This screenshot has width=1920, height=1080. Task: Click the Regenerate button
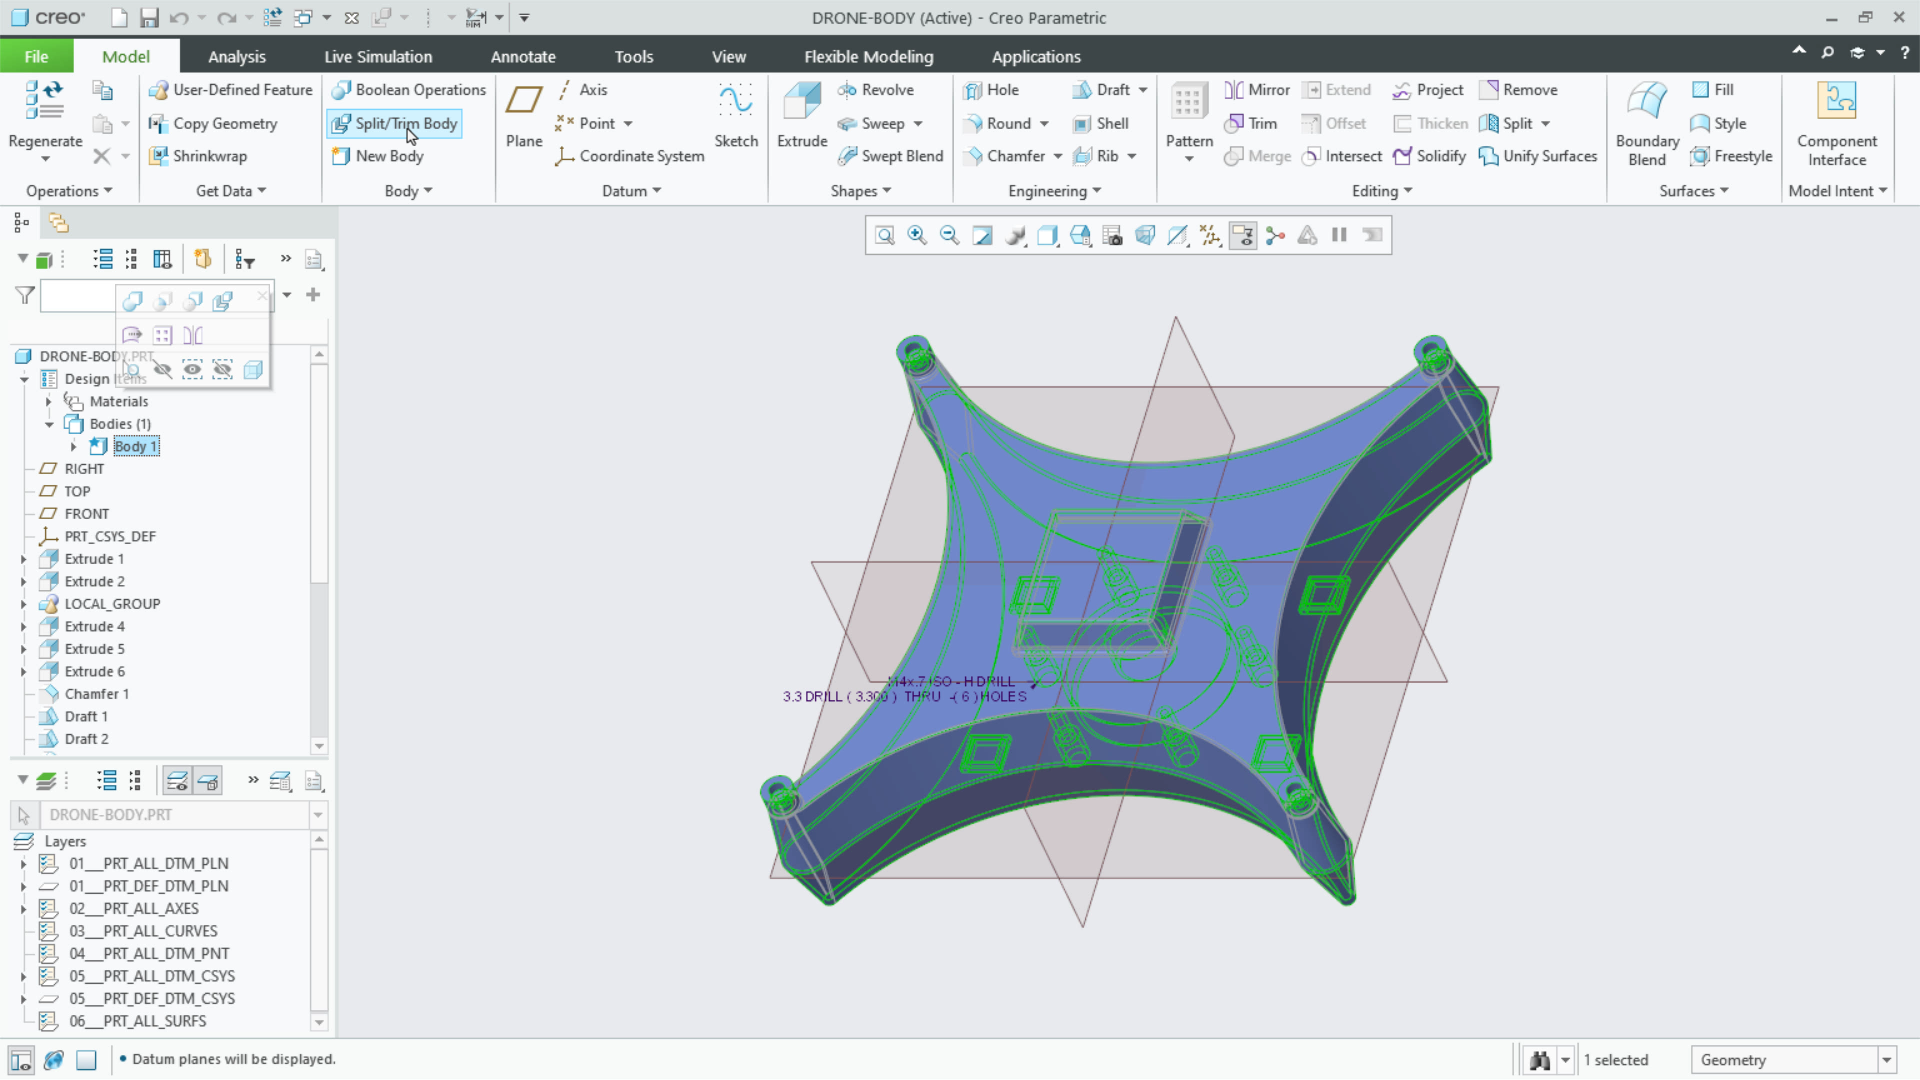click(43, 110)
